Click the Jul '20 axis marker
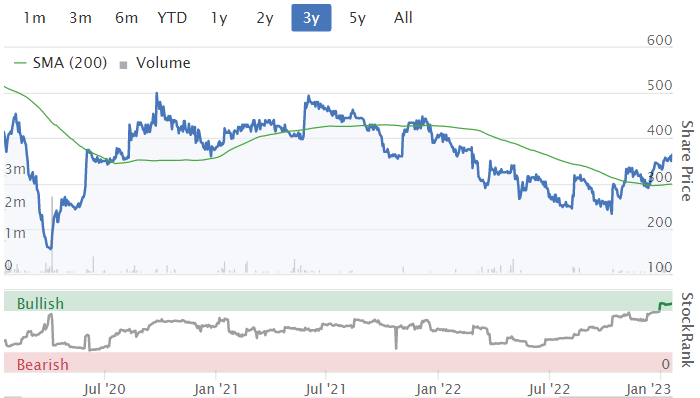The width and height of the screenshot is (700, 398). click(x=105, y=389)
